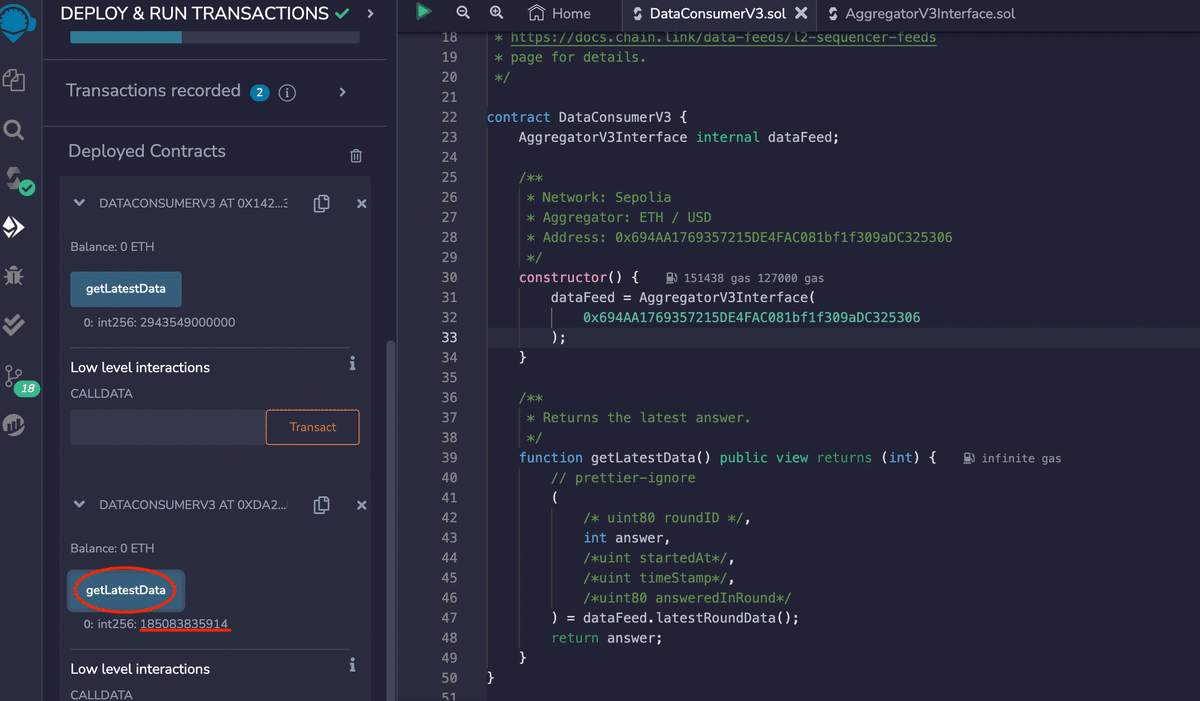Click the Deployed Contracts heading

point(147,151)
